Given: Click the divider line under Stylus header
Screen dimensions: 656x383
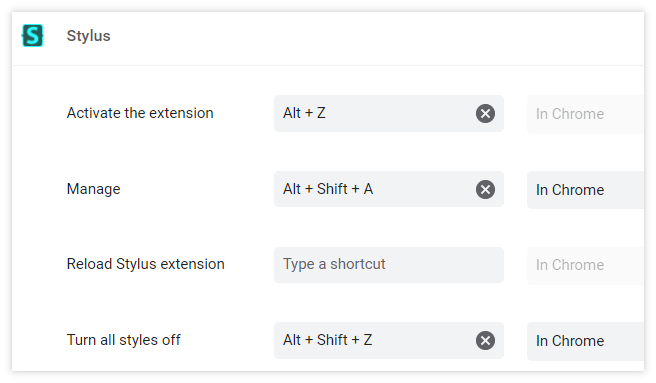Looking at the screenshot, I should coord(328,65).
